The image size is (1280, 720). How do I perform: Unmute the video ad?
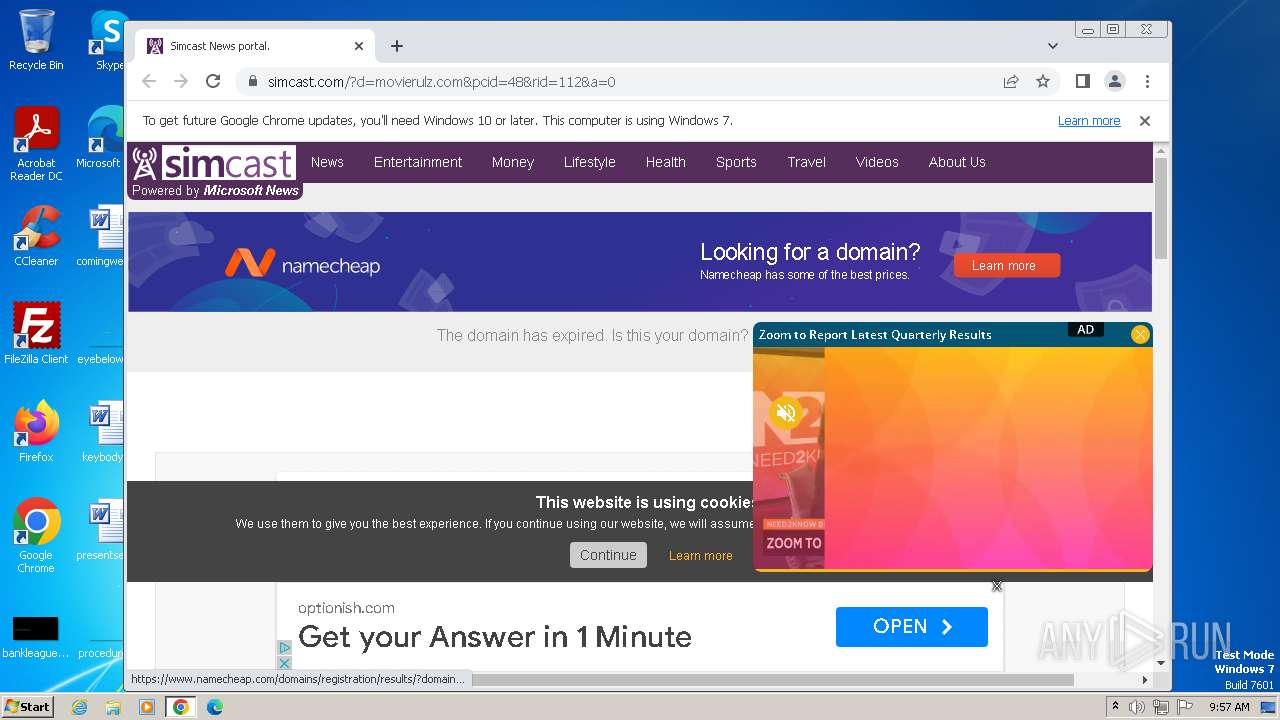pyautogui.click(x=787, y=412)
